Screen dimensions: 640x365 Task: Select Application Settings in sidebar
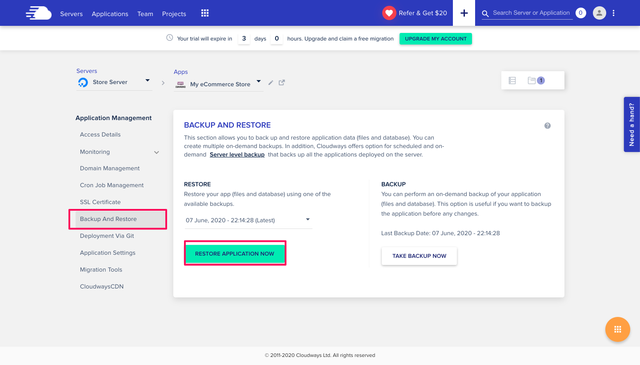[107, 253]
